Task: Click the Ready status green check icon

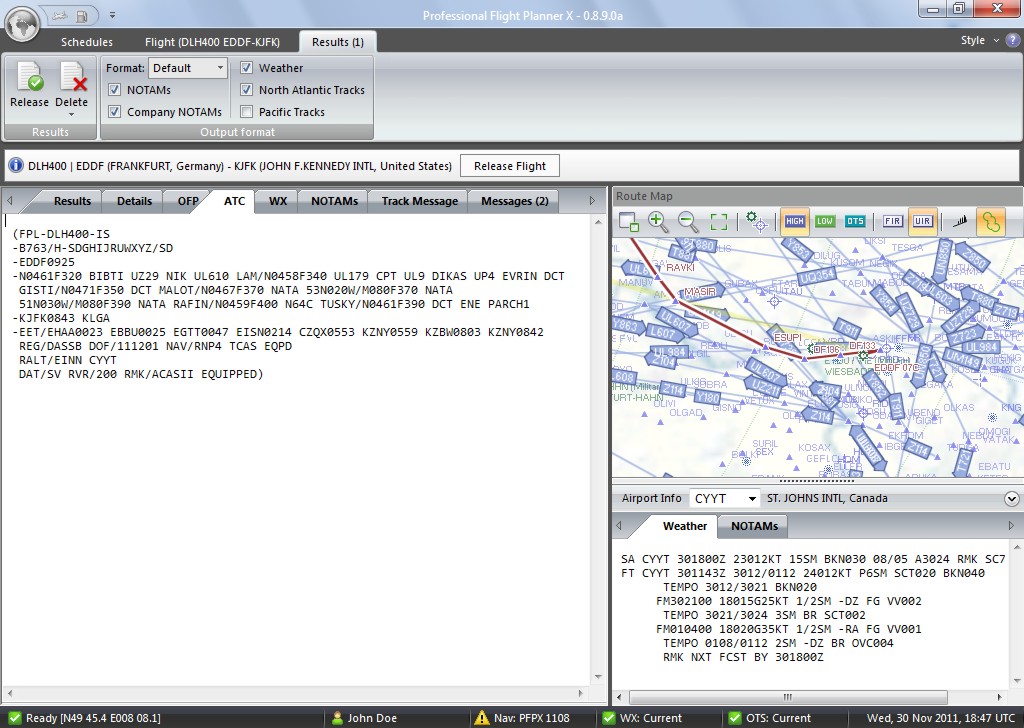Action: pos(14,718)
